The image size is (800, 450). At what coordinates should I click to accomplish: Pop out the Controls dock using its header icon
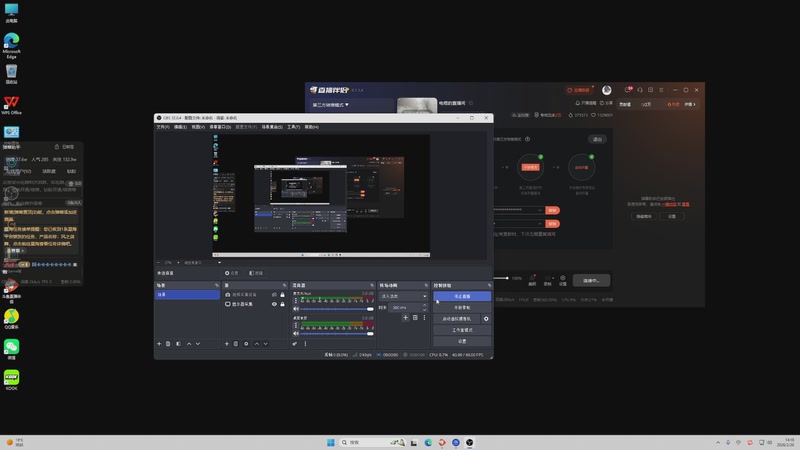489,285
